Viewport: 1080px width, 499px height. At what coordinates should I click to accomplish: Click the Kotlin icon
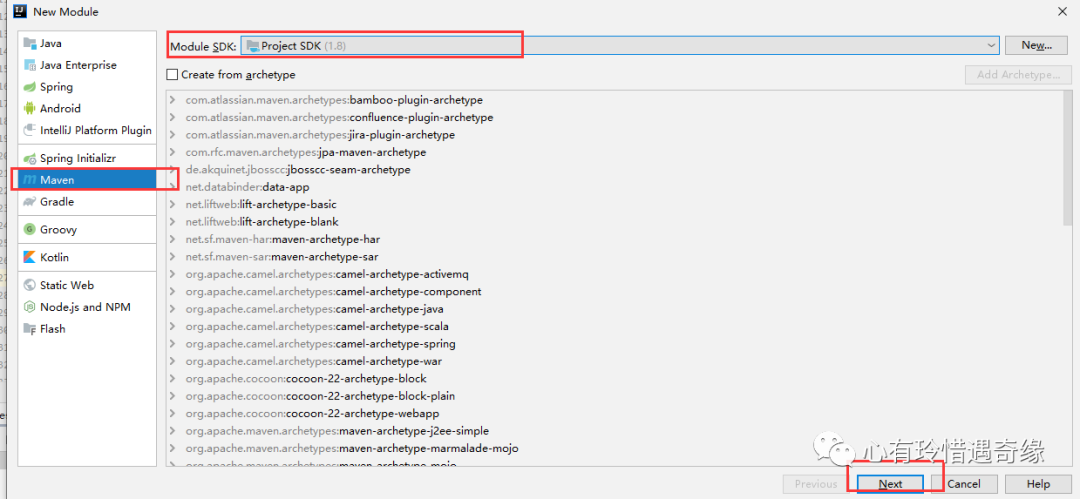(x=30, y=257)
